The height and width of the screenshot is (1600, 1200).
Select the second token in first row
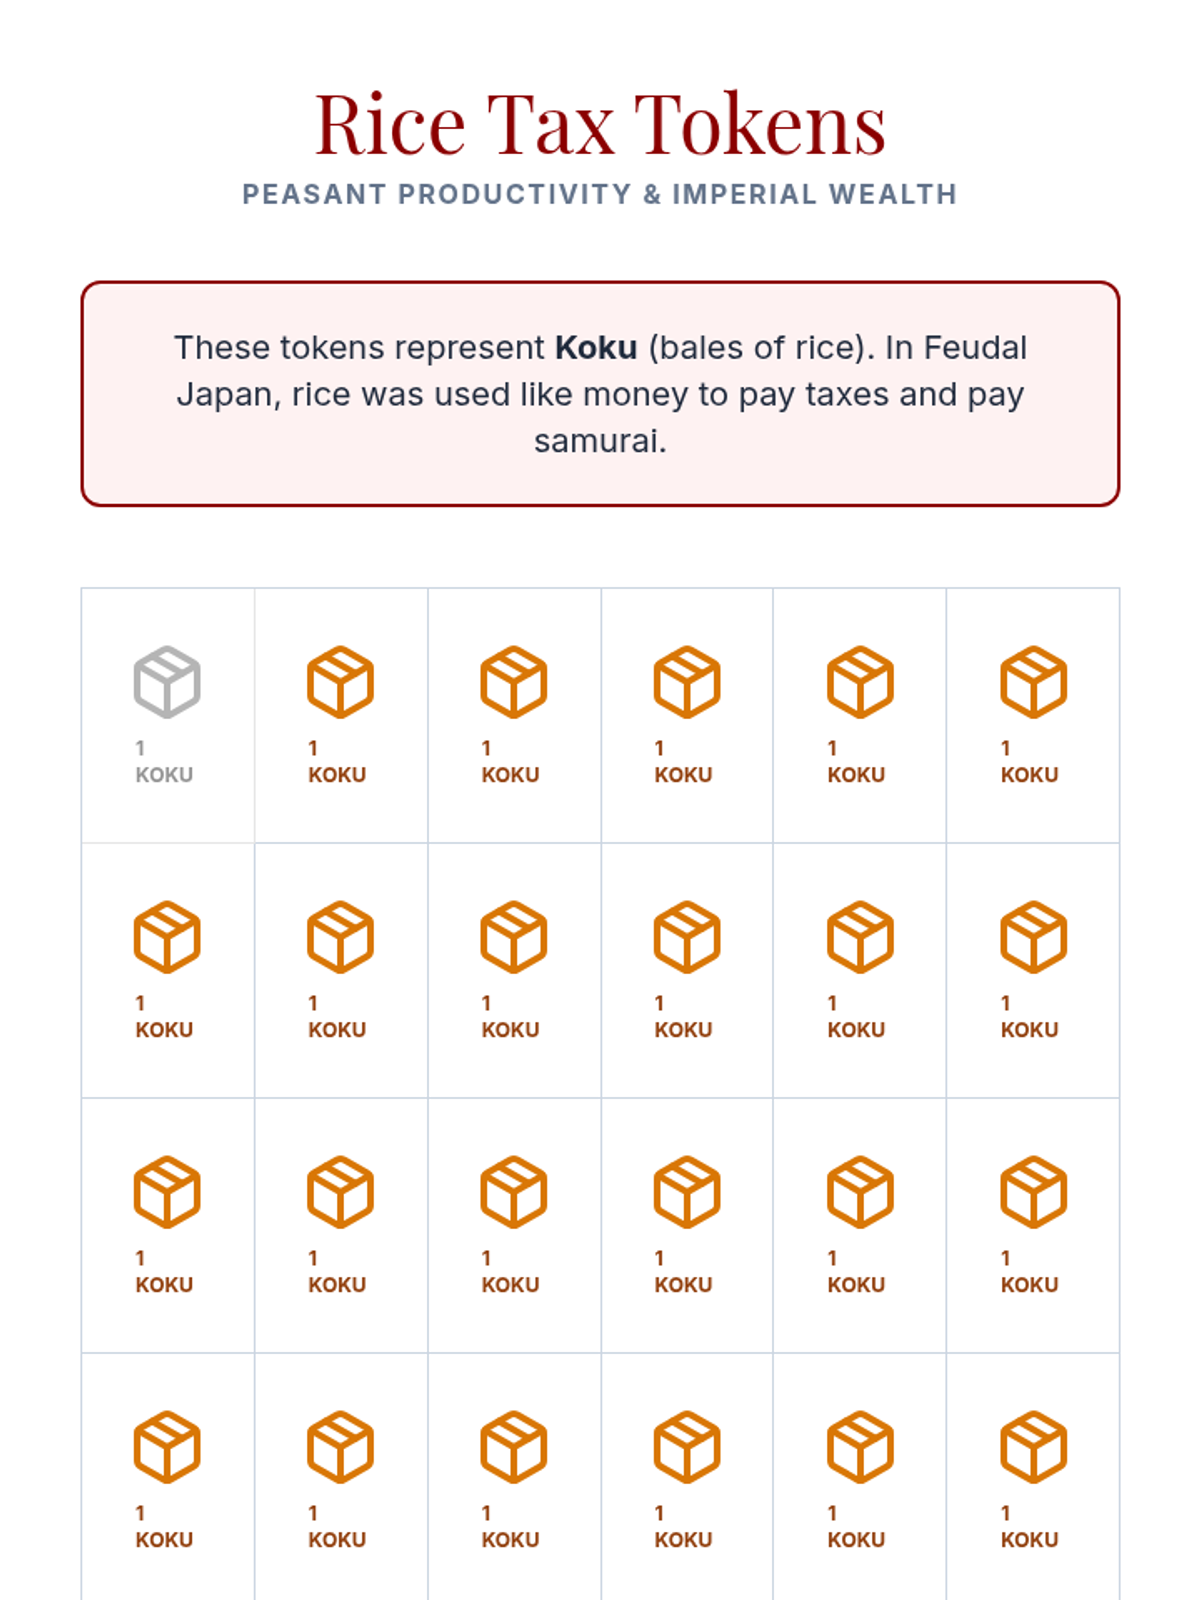pyautogui.click(x=340, y=714)
